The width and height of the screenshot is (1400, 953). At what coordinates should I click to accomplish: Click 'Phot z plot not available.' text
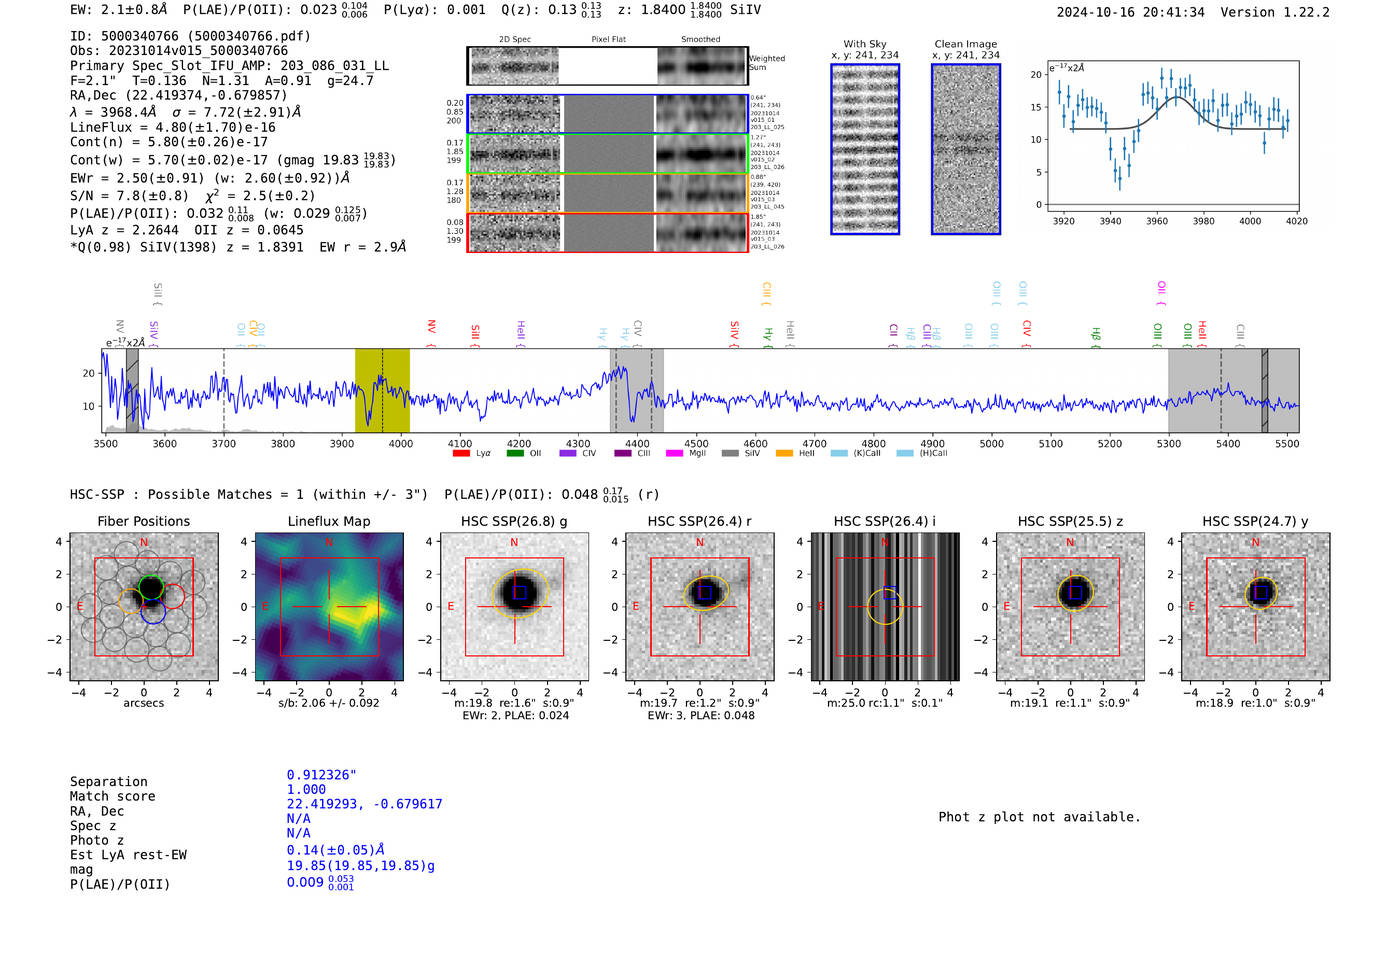tap(1039, 817)
